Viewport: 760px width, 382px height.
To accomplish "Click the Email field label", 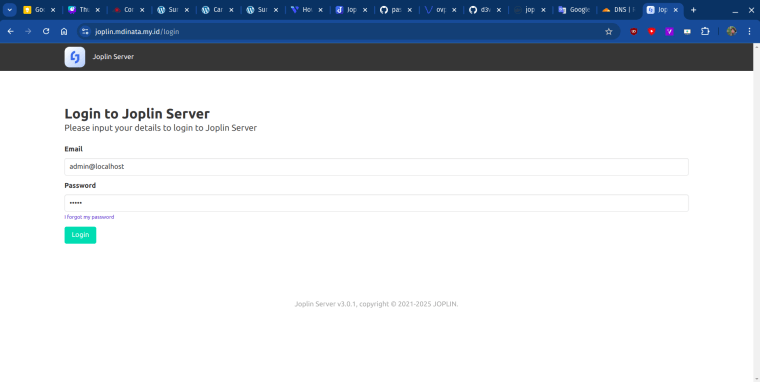I will point(74,149).
